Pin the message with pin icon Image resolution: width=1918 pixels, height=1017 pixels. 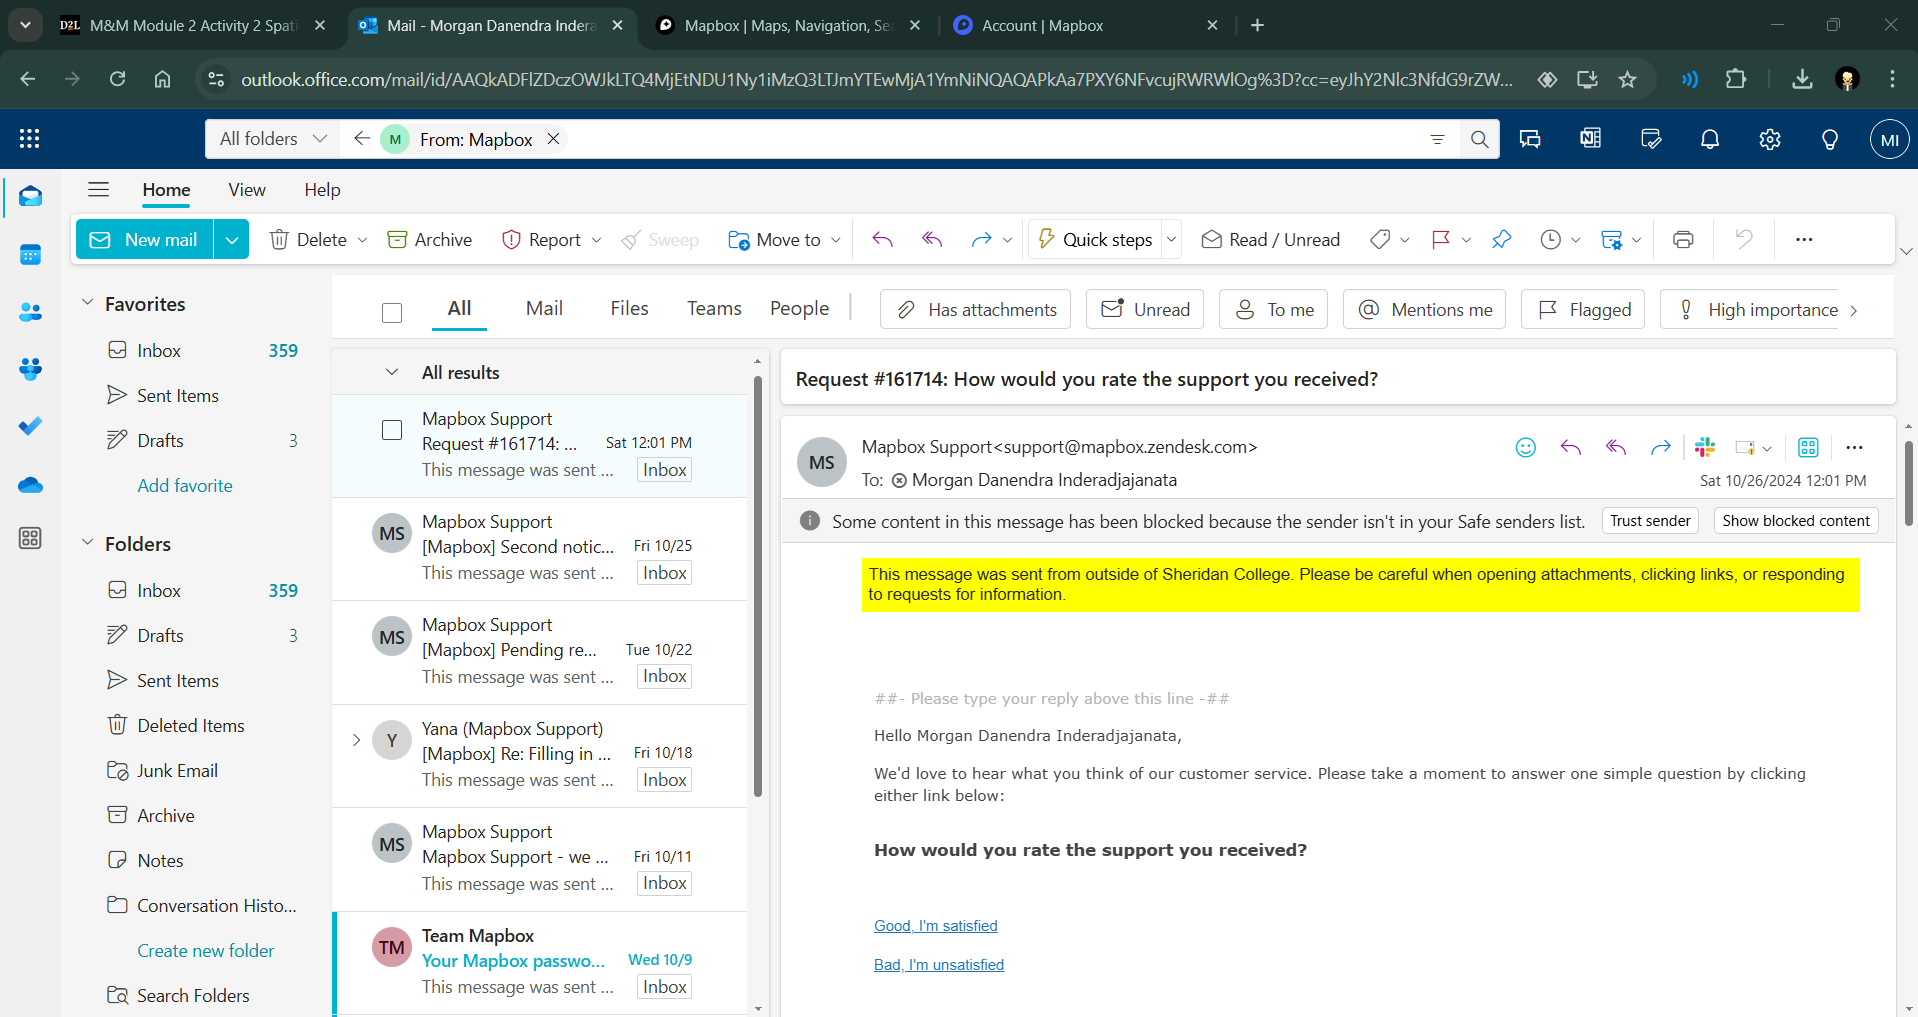coord(1501,240)
